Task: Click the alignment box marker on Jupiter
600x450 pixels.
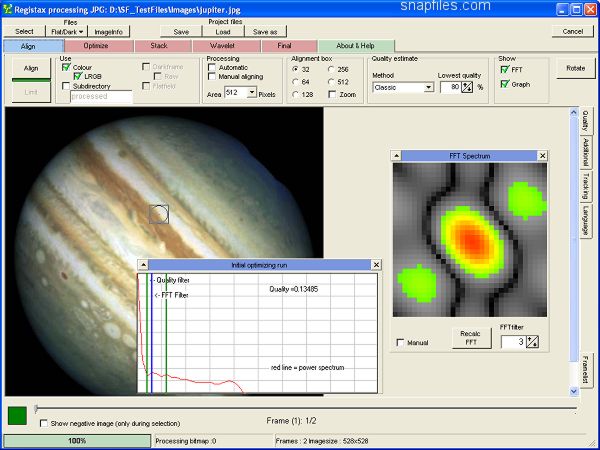Action: tap(158, 212)
